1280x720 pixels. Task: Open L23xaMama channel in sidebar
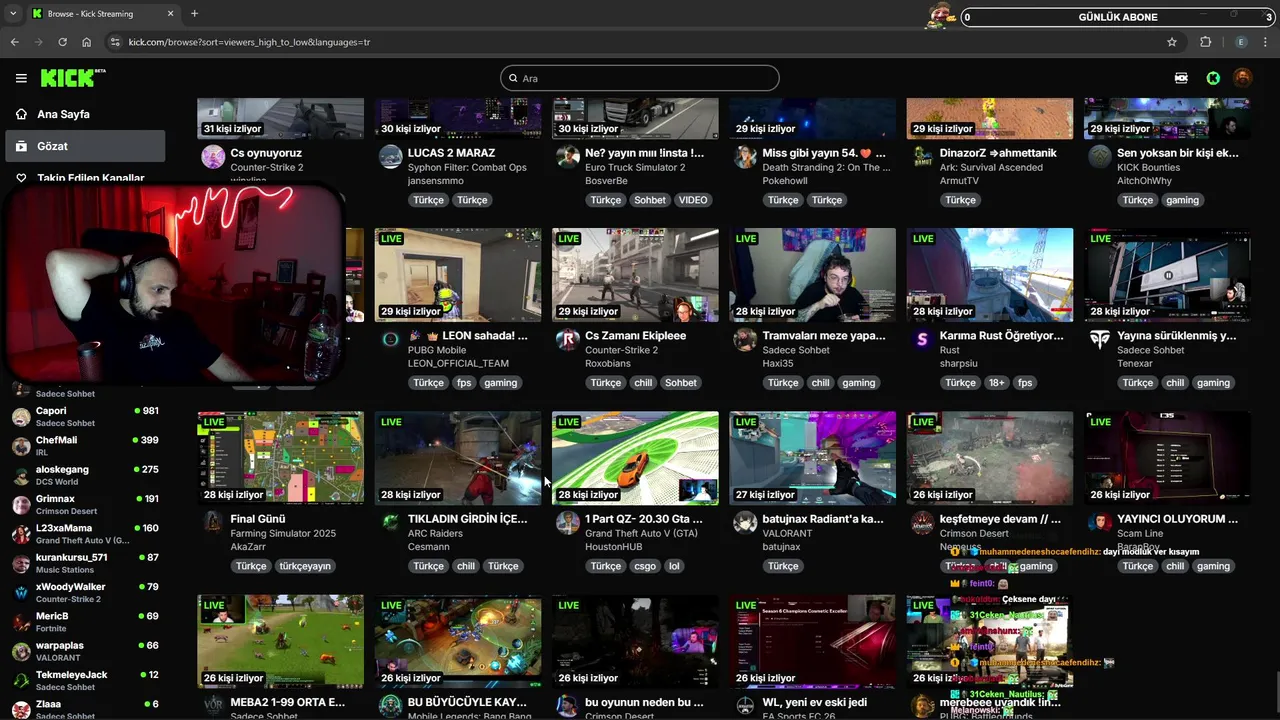(85, 534)
